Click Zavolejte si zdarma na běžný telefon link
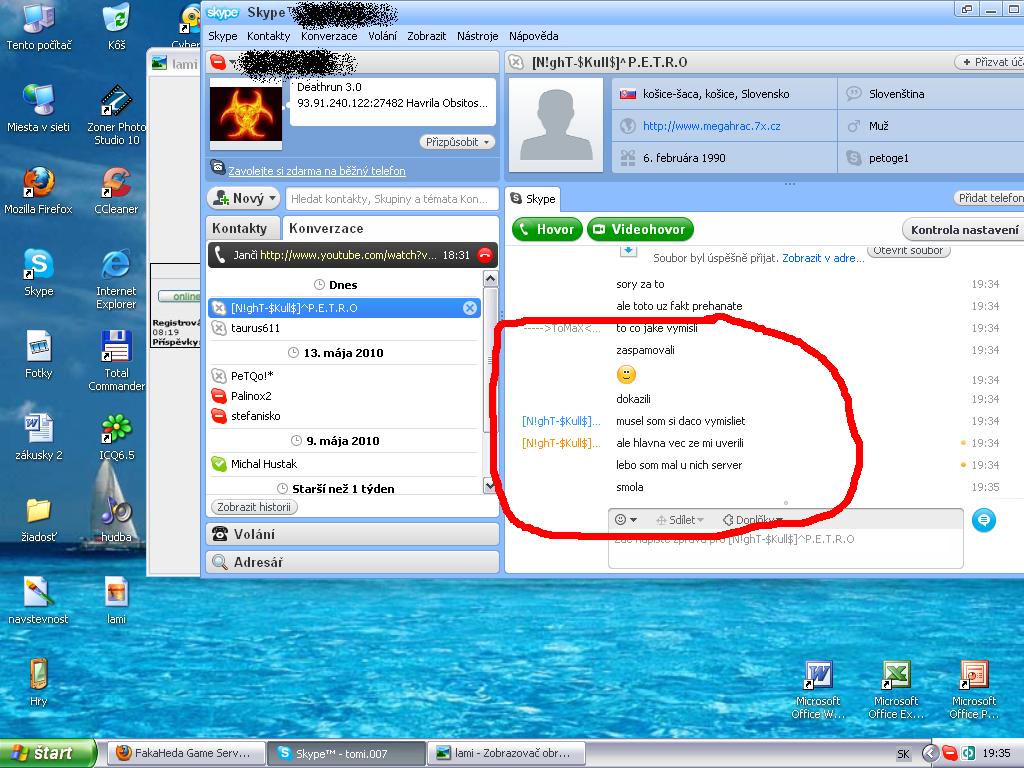Screen dimensions: 1024x768 coord(317,171)
